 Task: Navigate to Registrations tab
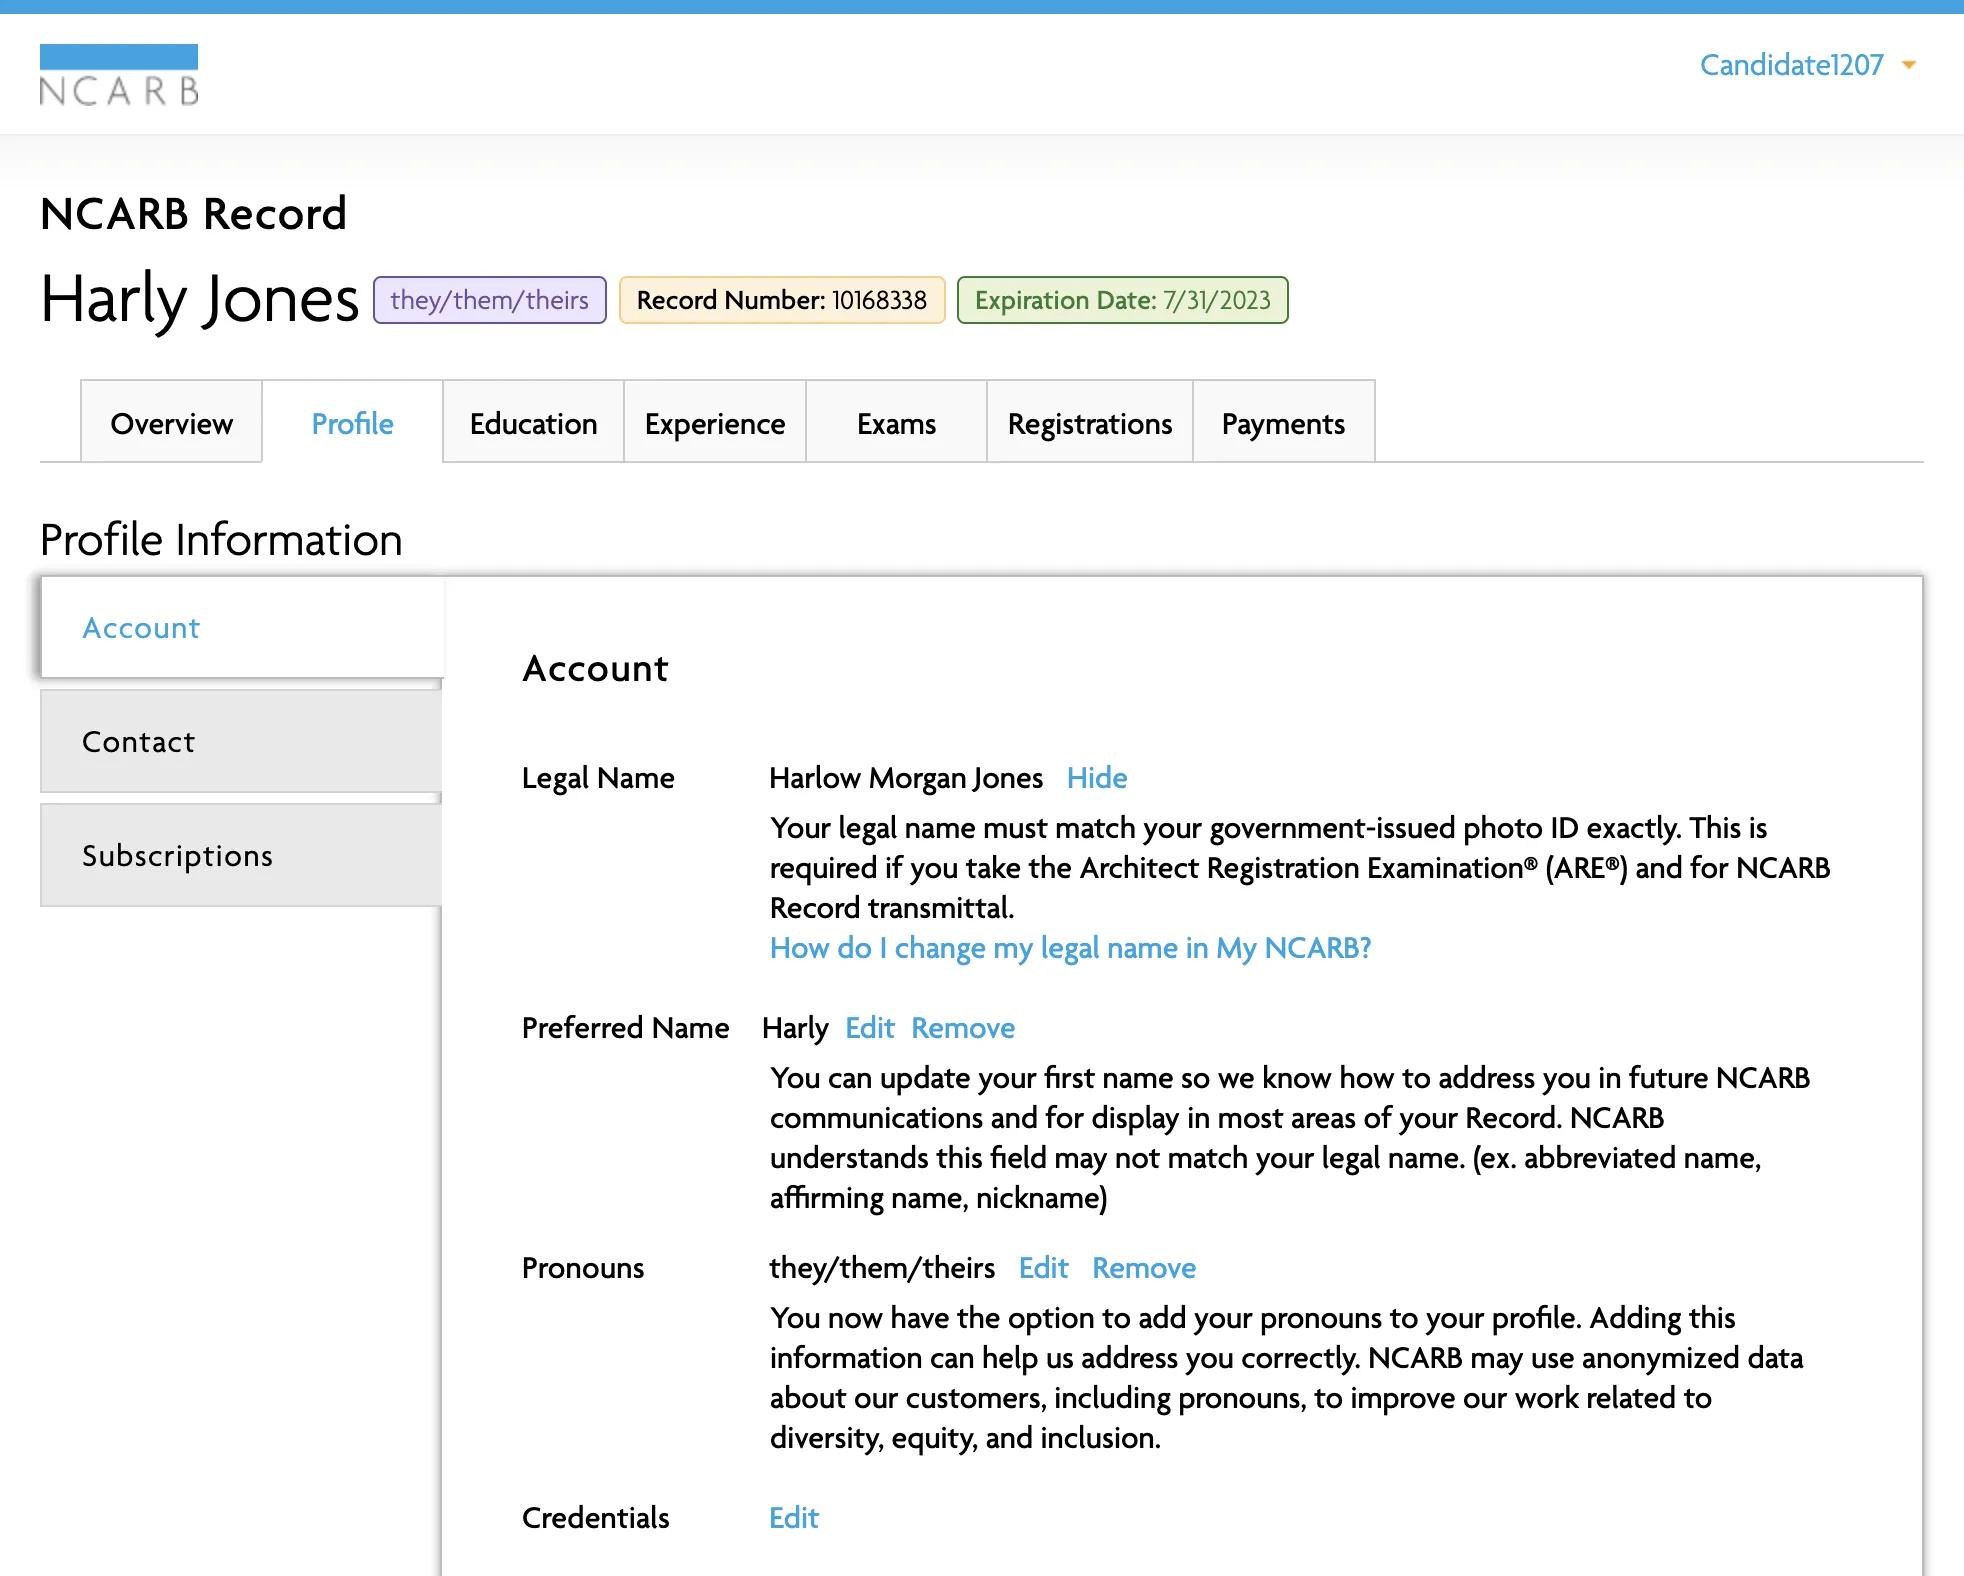(1089, 423)
